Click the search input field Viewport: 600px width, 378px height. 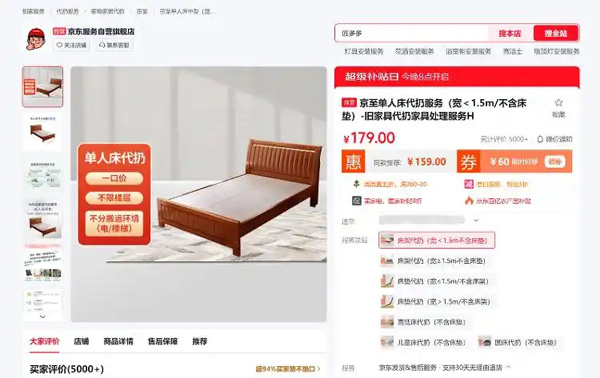(412, 33)
